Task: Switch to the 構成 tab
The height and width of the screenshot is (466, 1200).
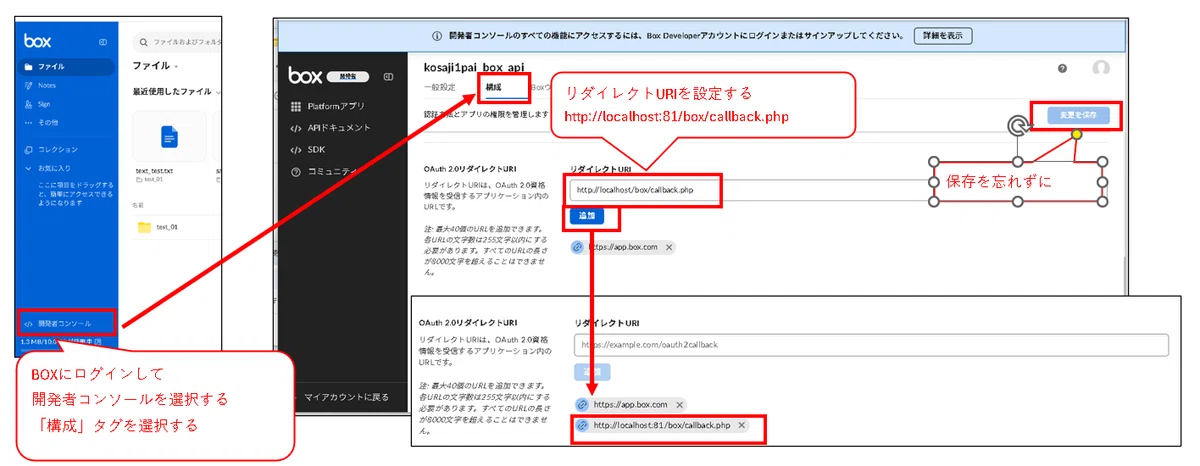Action: [493, 88]
